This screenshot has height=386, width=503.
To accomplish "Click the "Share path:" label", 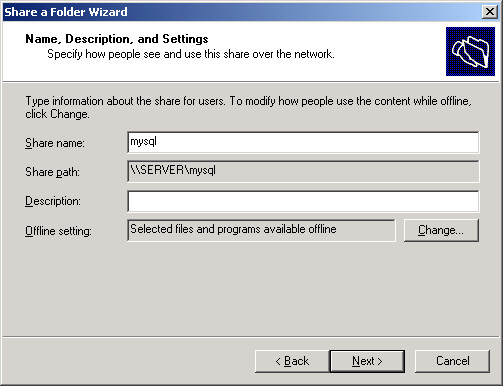I will pos(53,172).
